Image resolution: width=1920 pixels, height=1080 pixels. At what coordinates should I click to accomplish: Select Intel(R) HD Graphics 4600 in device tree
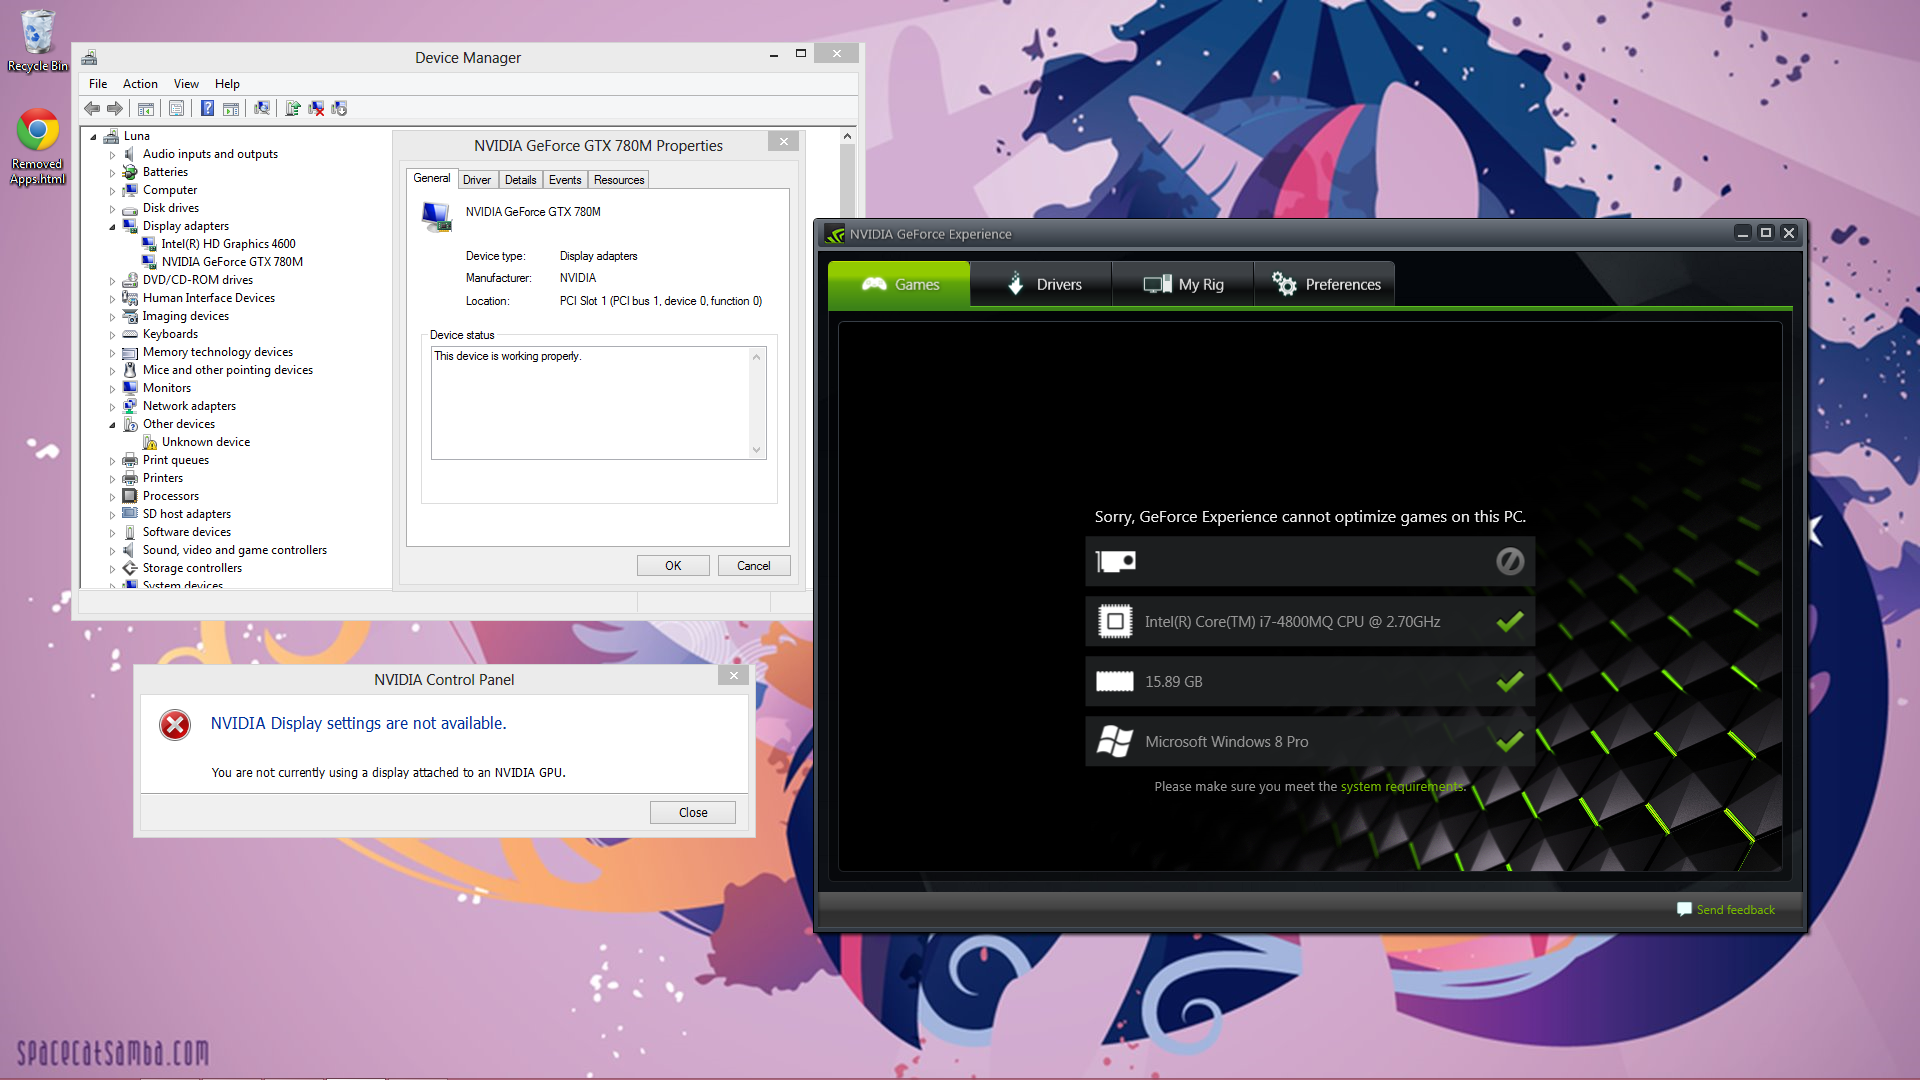click(x=228, y=244)
